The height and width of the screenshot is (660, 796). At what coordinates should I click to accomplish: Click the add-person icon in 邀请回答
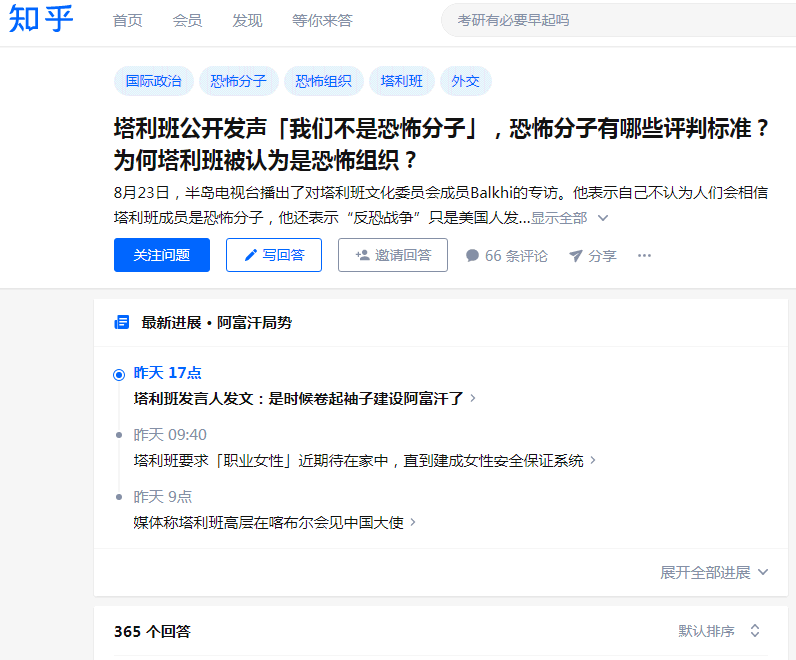362,255
